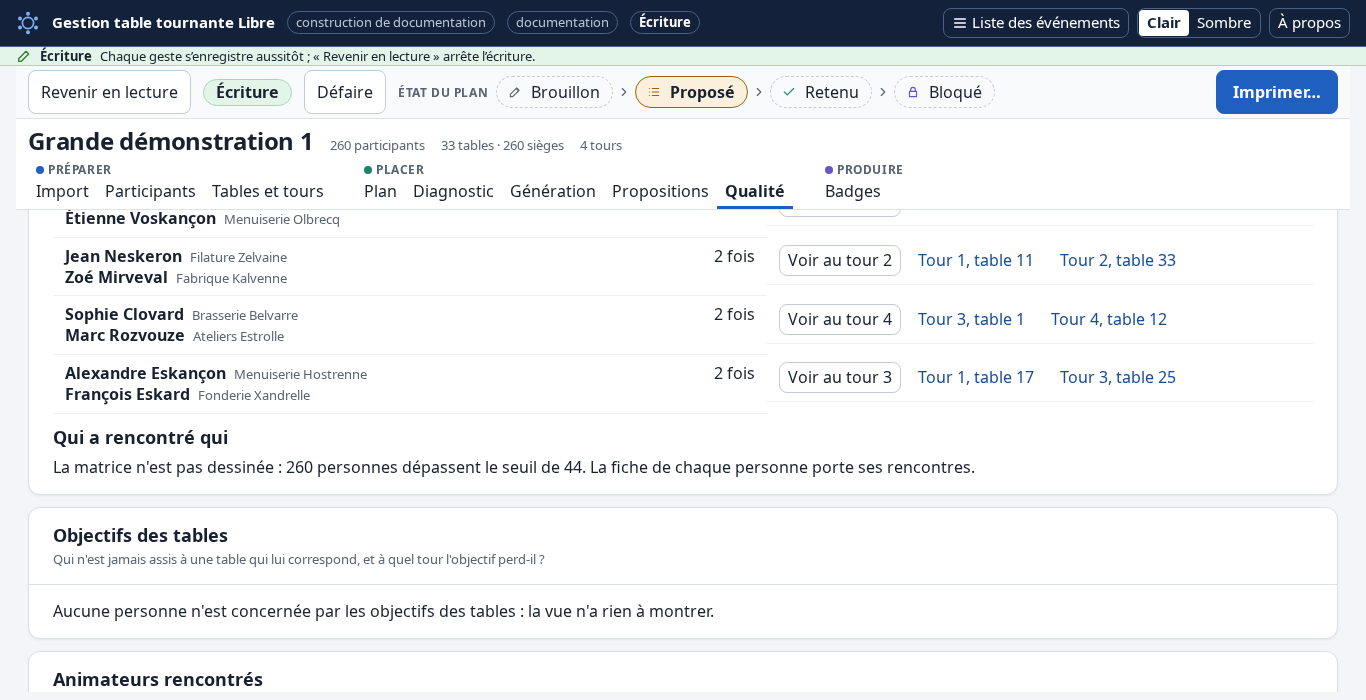Open the Badges tab

pyautogui.click(x=853, y=191)
